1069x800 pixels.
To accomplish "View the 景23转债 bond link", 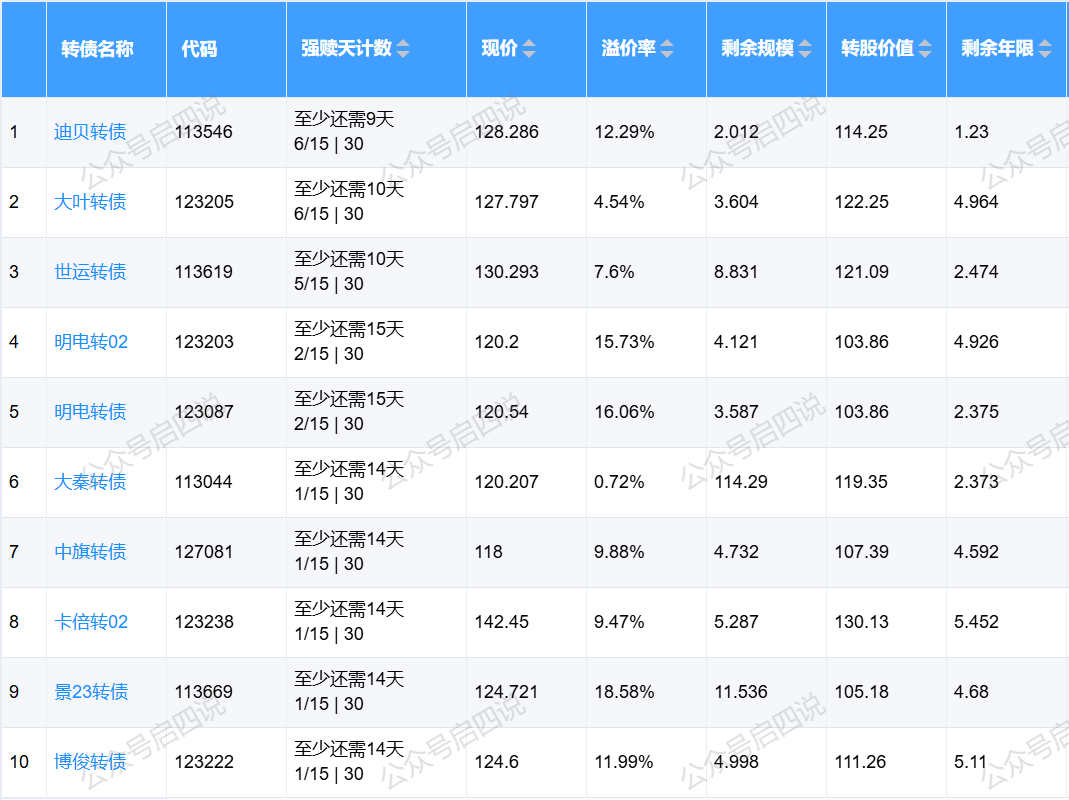I will coord(91,692).
